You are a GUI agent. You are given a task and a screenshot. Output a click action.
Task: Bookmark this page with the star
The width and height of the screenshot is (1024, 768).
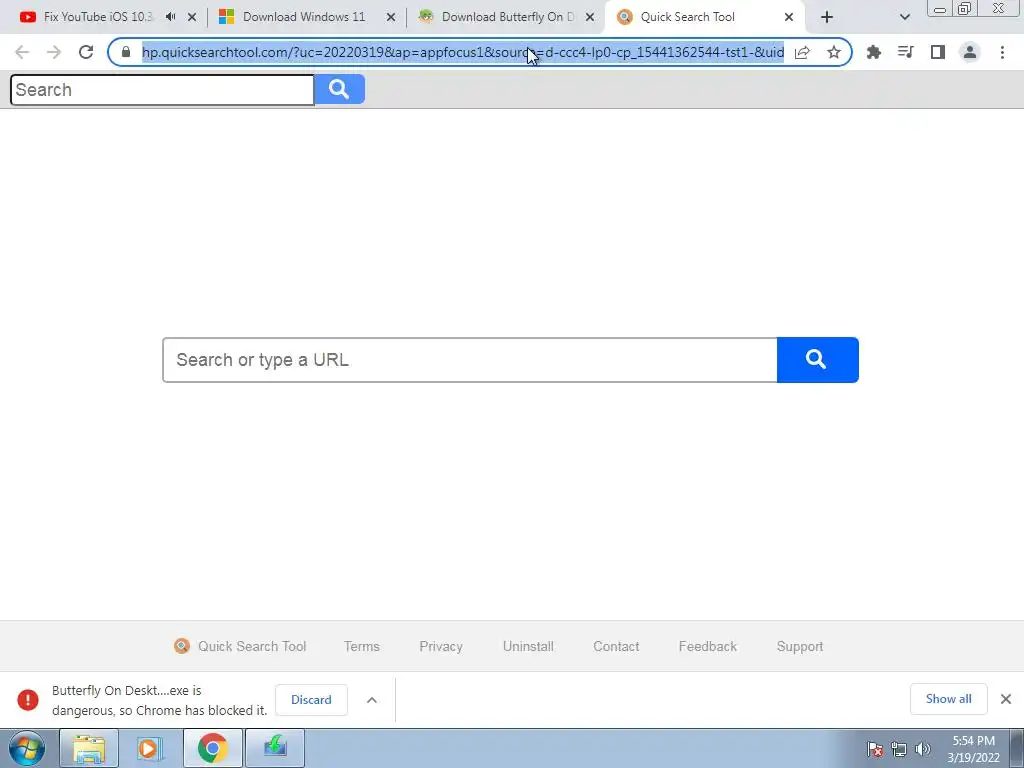point(834,52)
